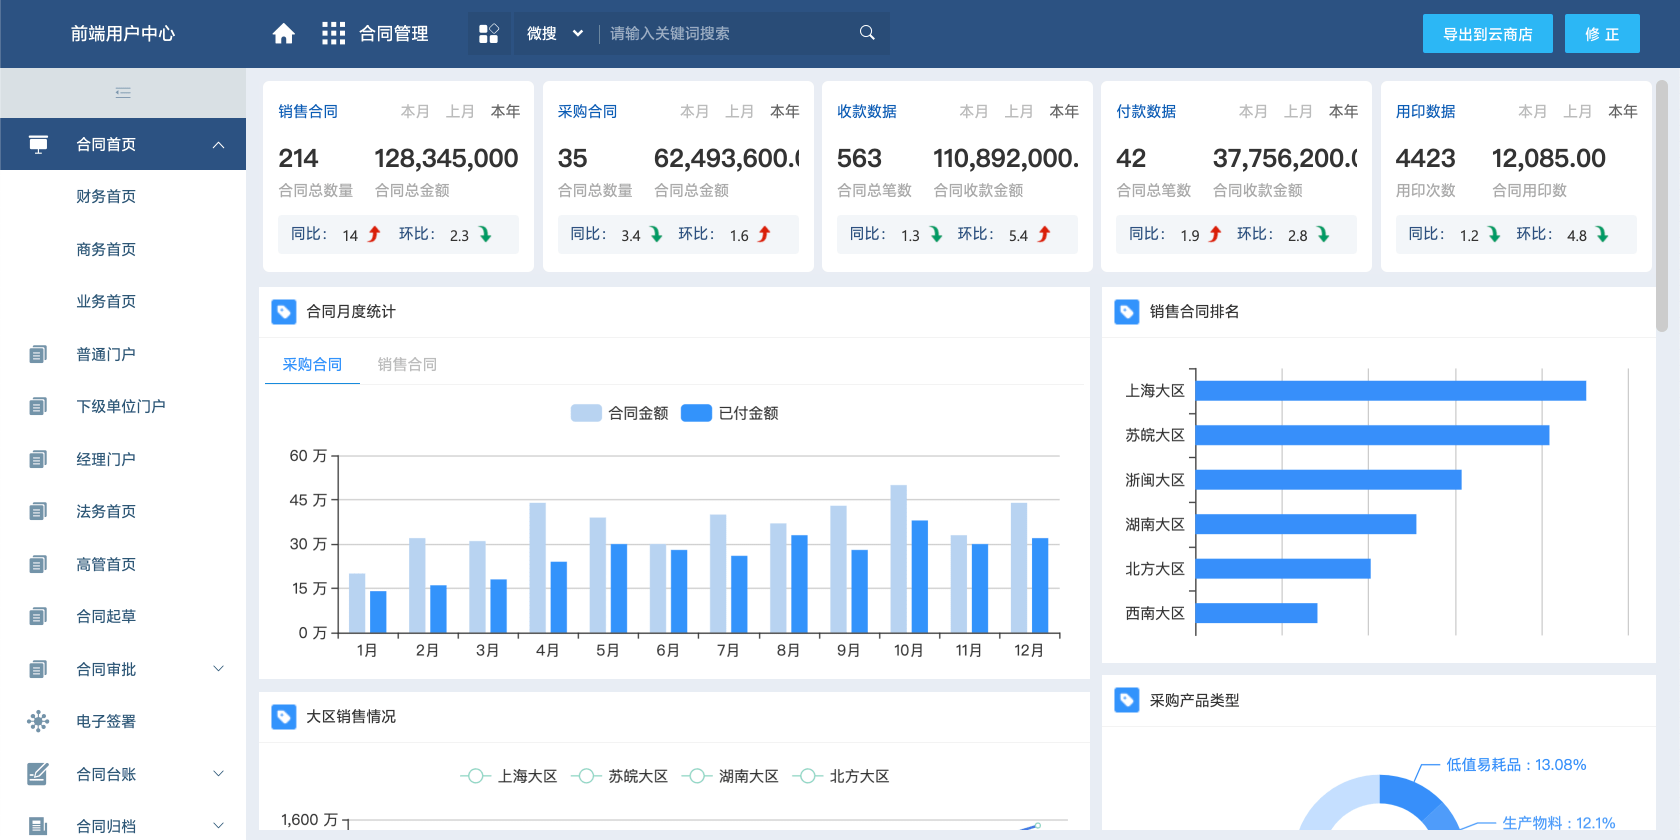Image resolution: width=1680 pixels, height=840 pixels.
Task: Click tag icon of 采购产品类型 panel
Action: [x=1127, y=700]
